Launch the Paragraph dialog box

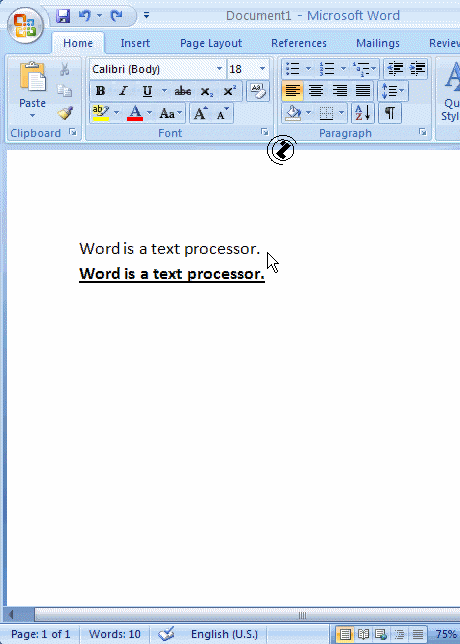pyautogui.click(x=423, y=132)
